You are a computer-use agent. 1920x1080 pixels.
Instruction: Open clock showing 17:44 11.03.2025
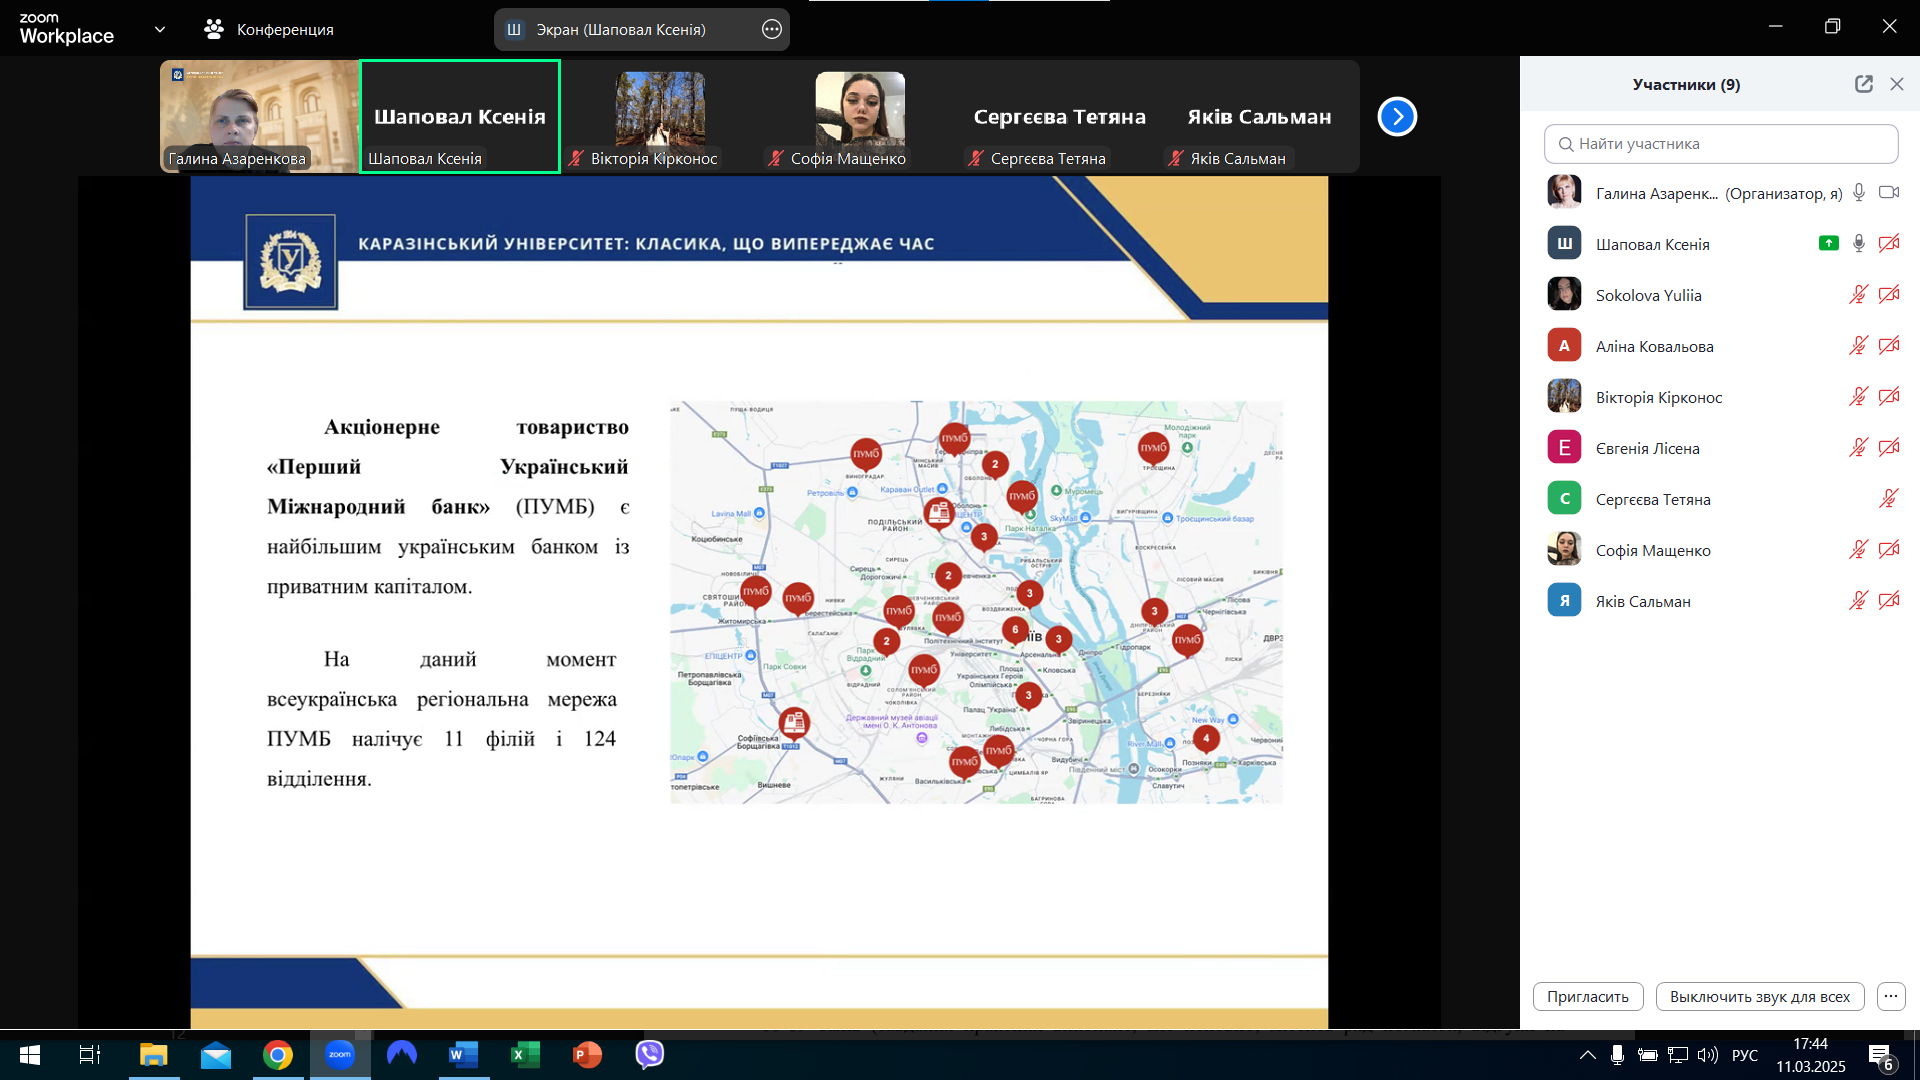pos(1811,1055)
